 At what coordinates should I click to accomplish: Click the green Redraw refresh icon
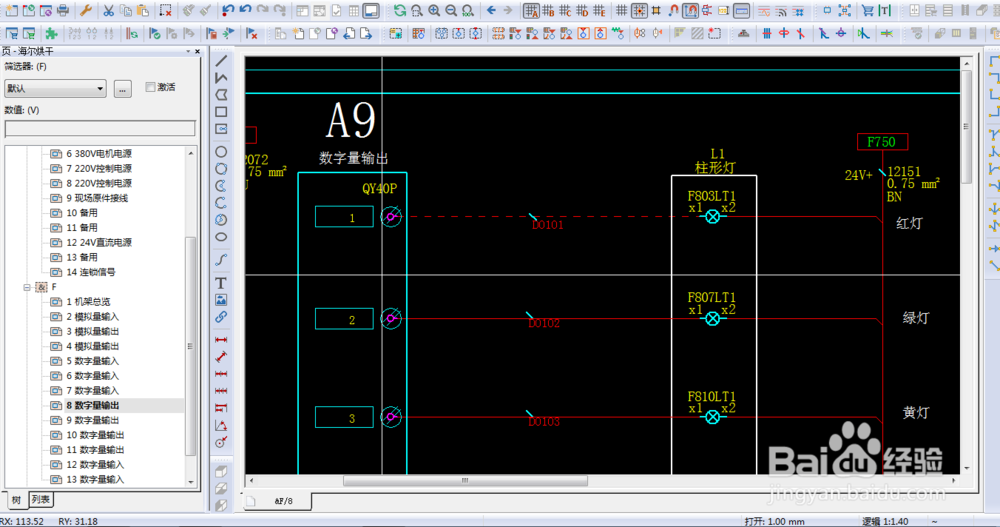[x=399, y=10]
